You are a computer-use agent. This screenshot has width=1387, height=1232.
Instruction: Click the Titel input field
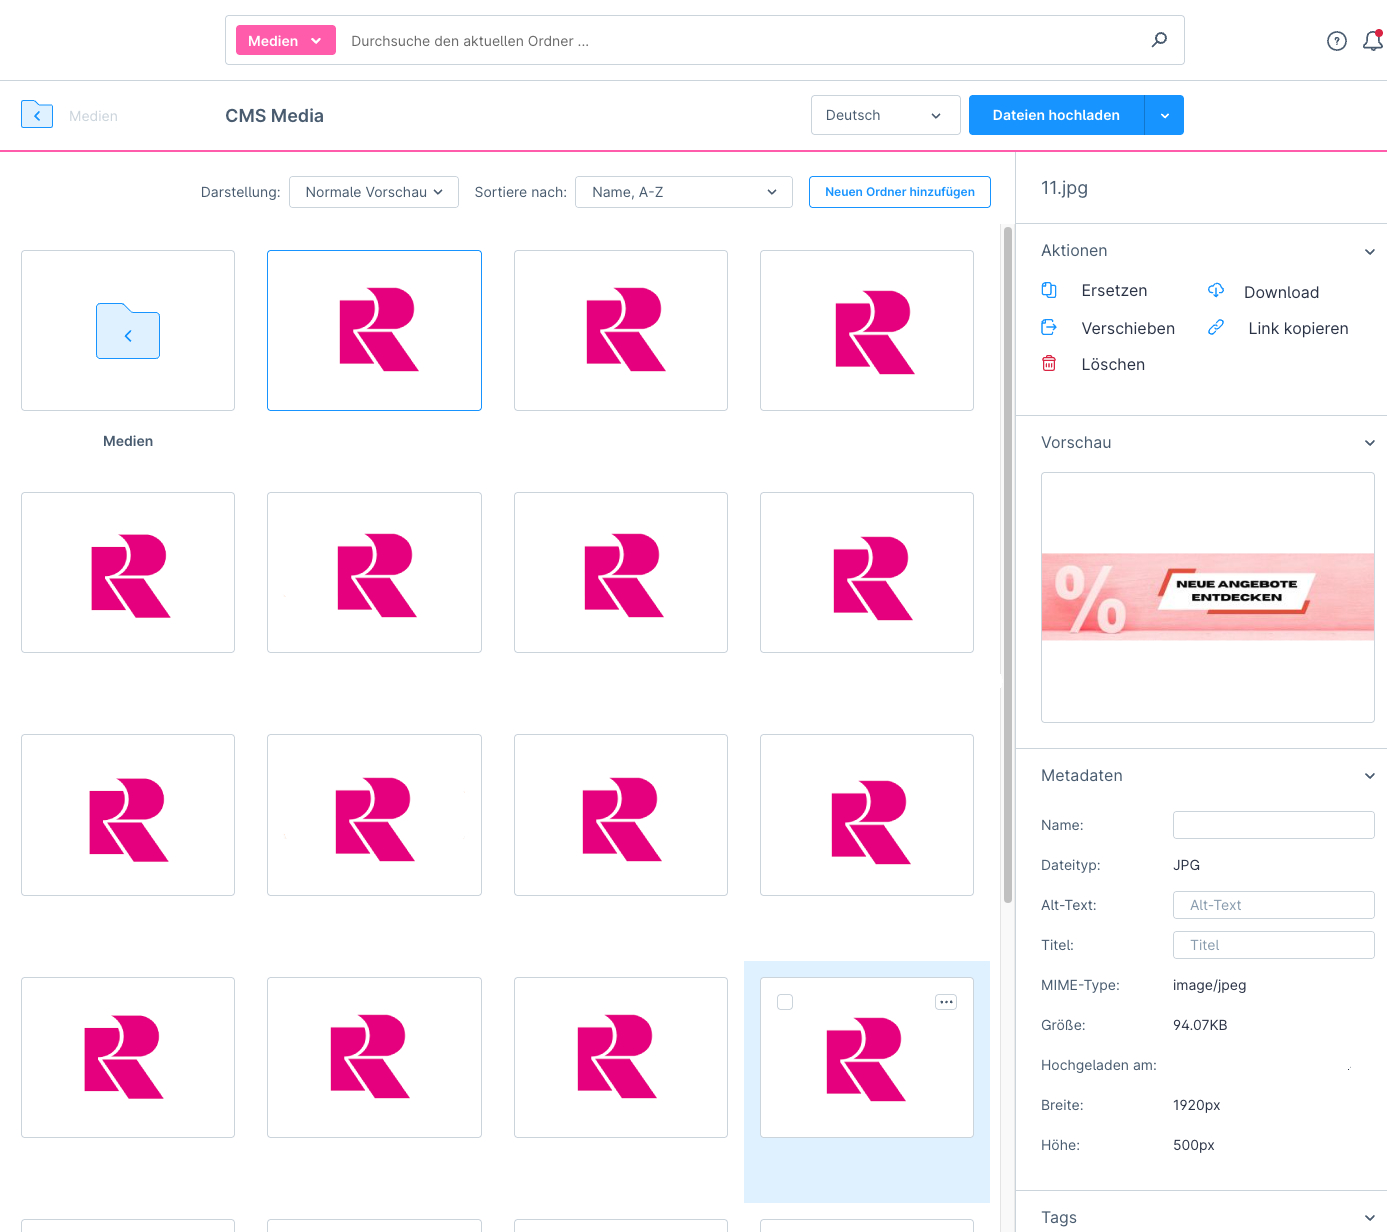(x=1273, y=945)
